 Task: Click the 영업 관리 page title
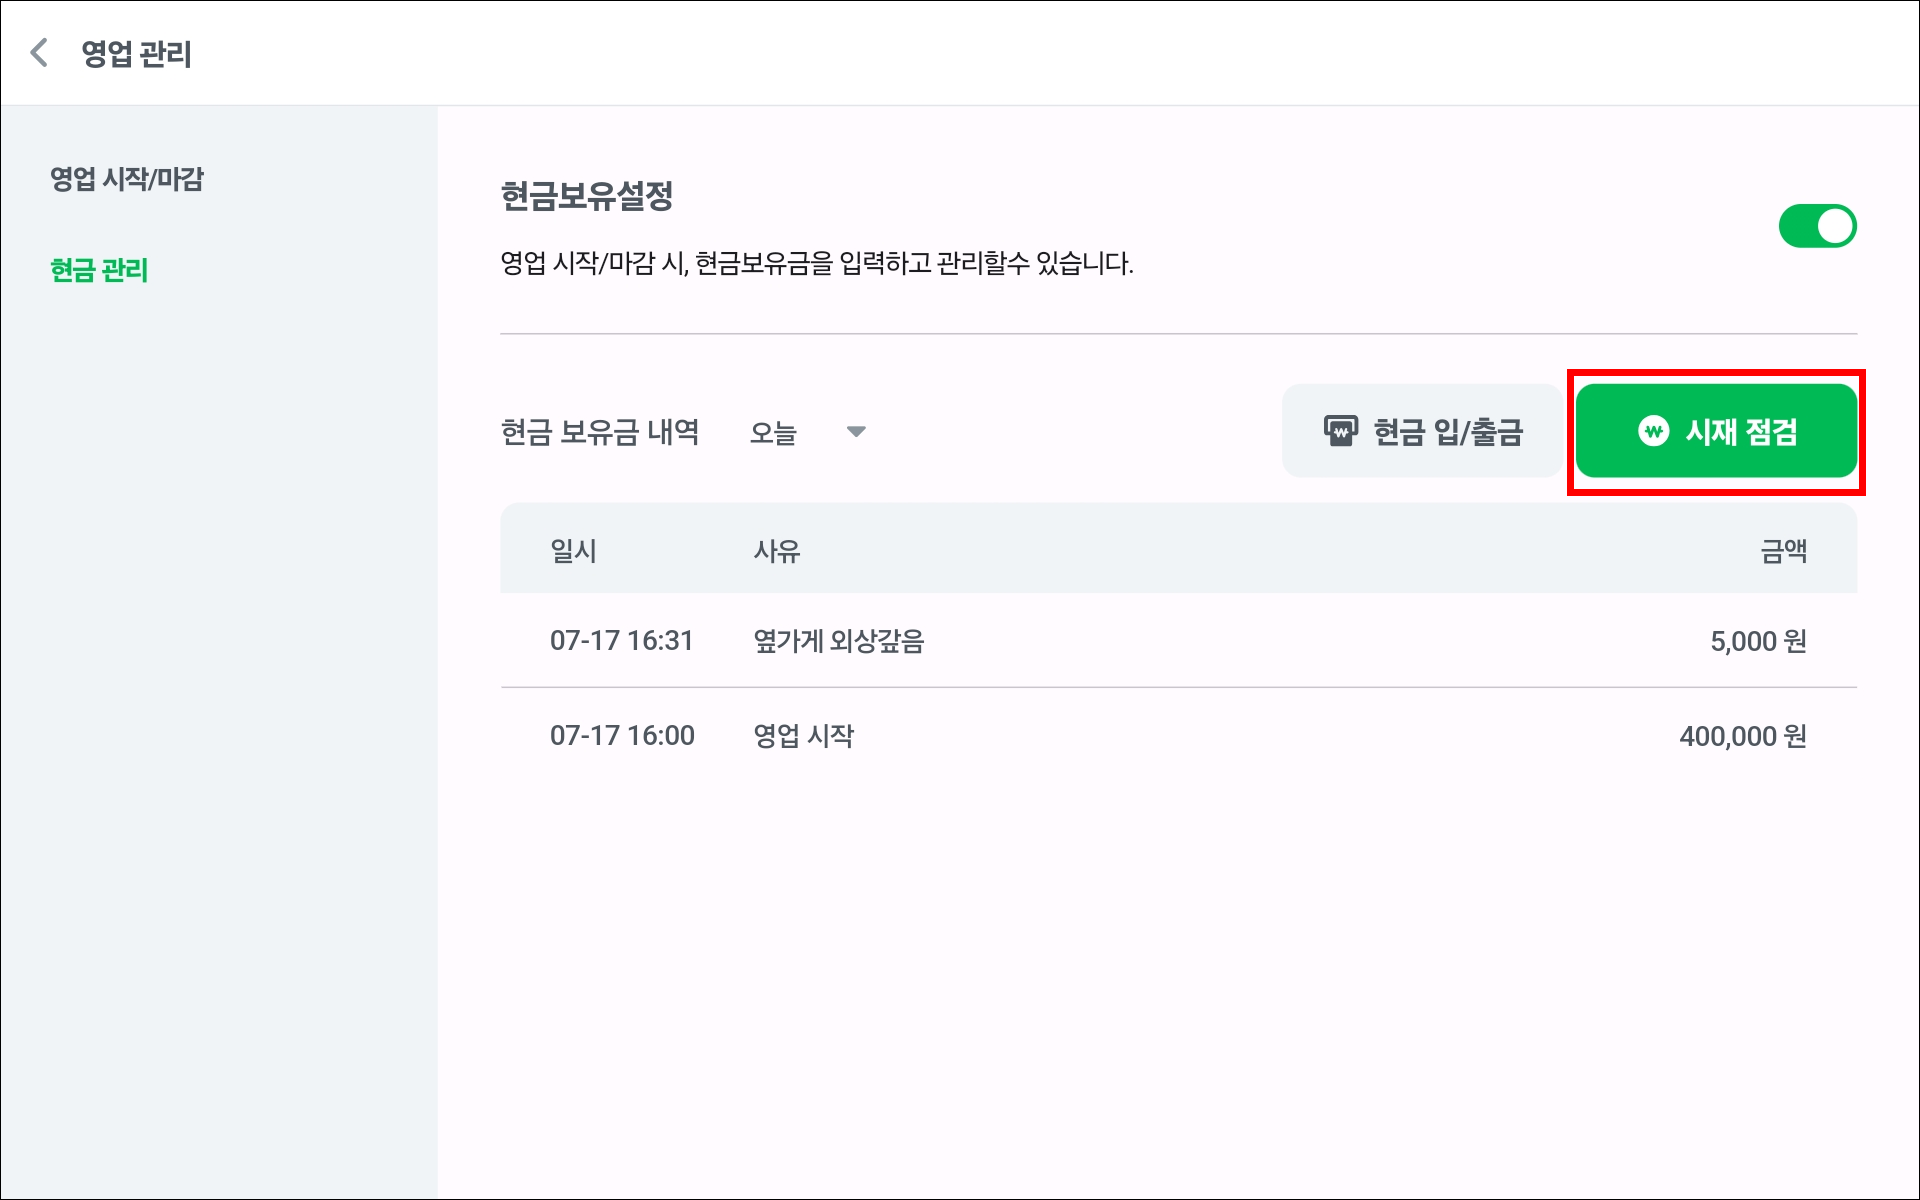coord(136,54)
